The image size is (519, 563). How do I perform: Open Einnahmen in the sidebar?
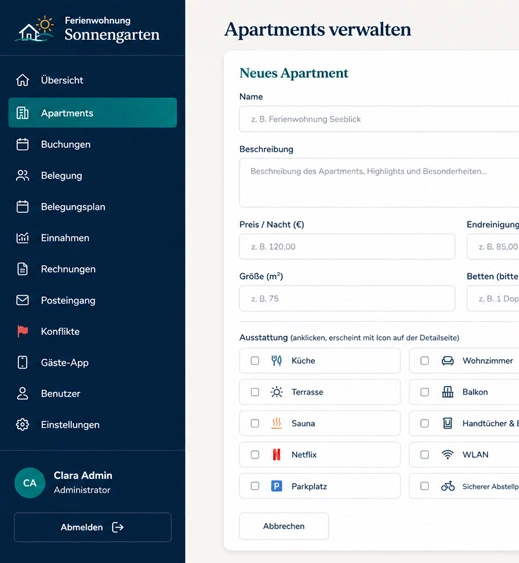(x=93, y=238)
